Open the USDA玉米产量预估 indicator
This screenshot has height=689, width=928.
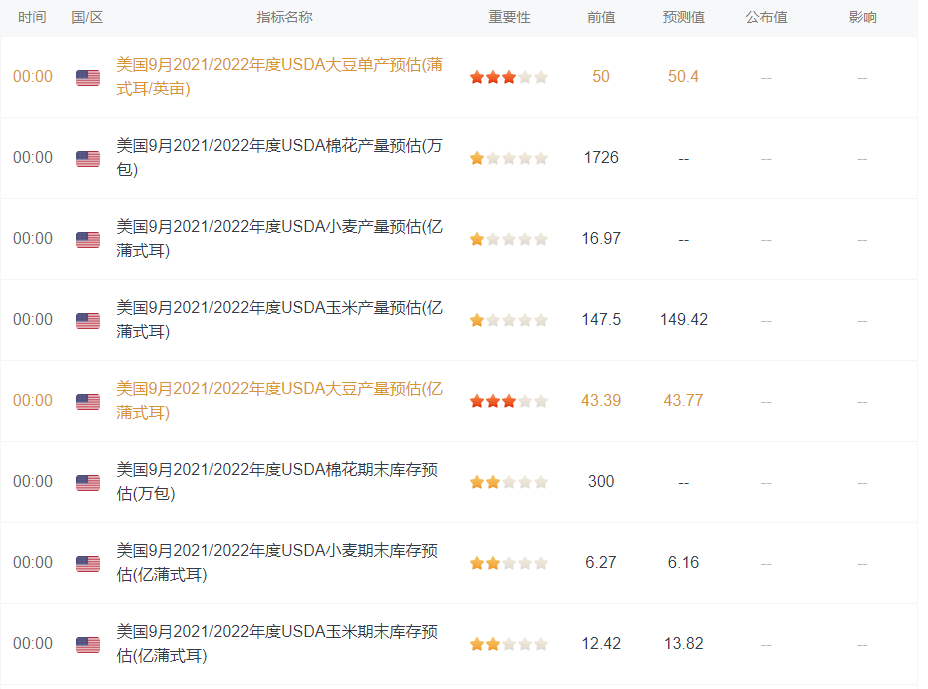coord(279,320)
